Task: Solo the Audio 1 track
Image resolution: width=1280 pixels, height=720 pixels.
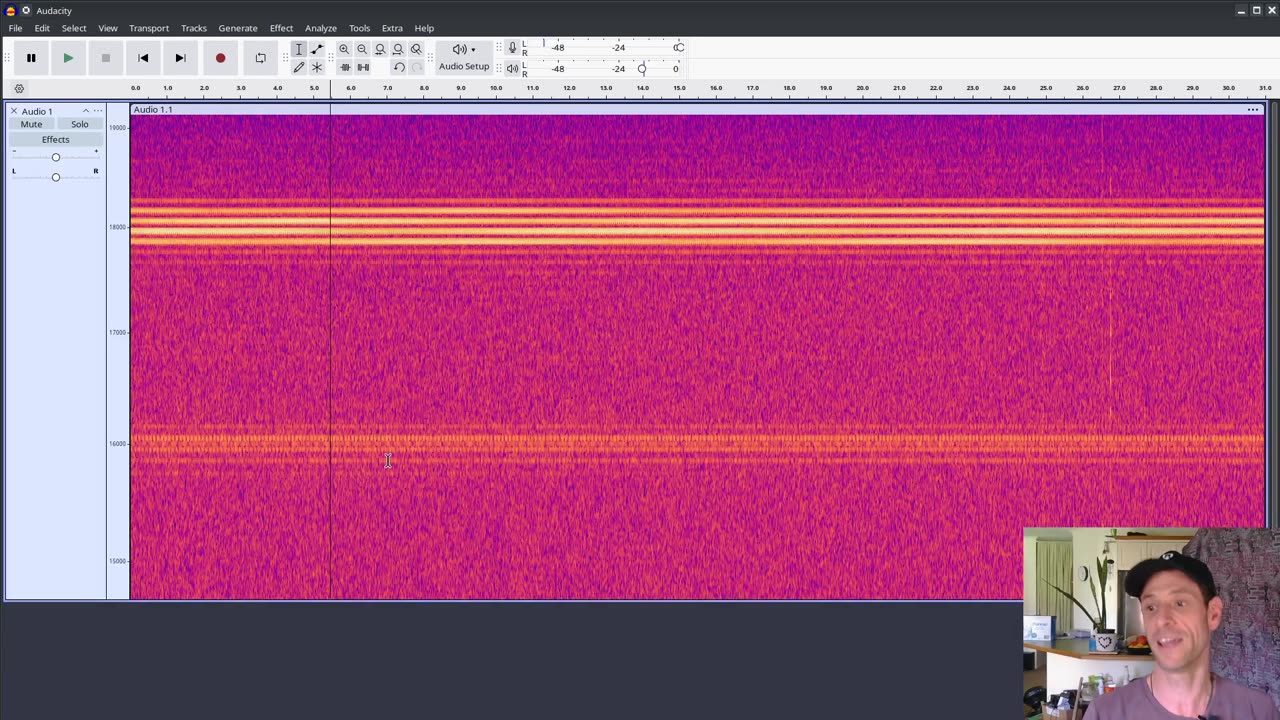Action: 80,124
